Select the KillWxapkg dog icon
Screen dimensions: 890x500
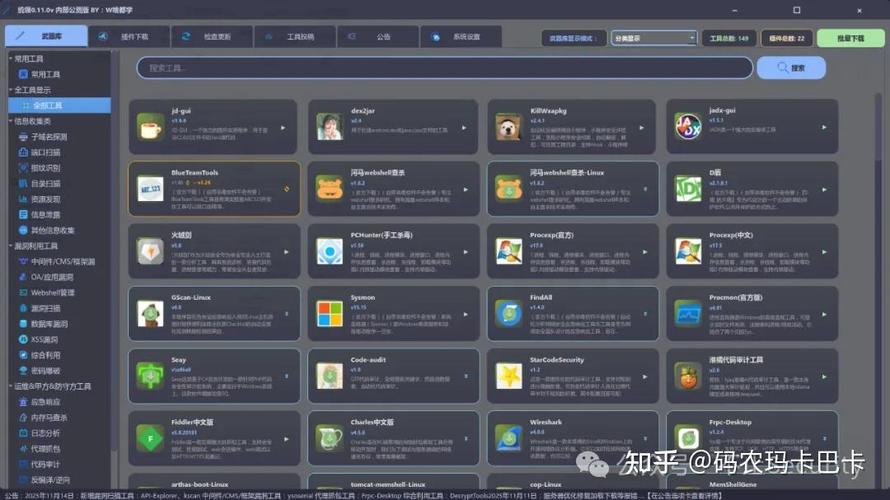point(509,127)
